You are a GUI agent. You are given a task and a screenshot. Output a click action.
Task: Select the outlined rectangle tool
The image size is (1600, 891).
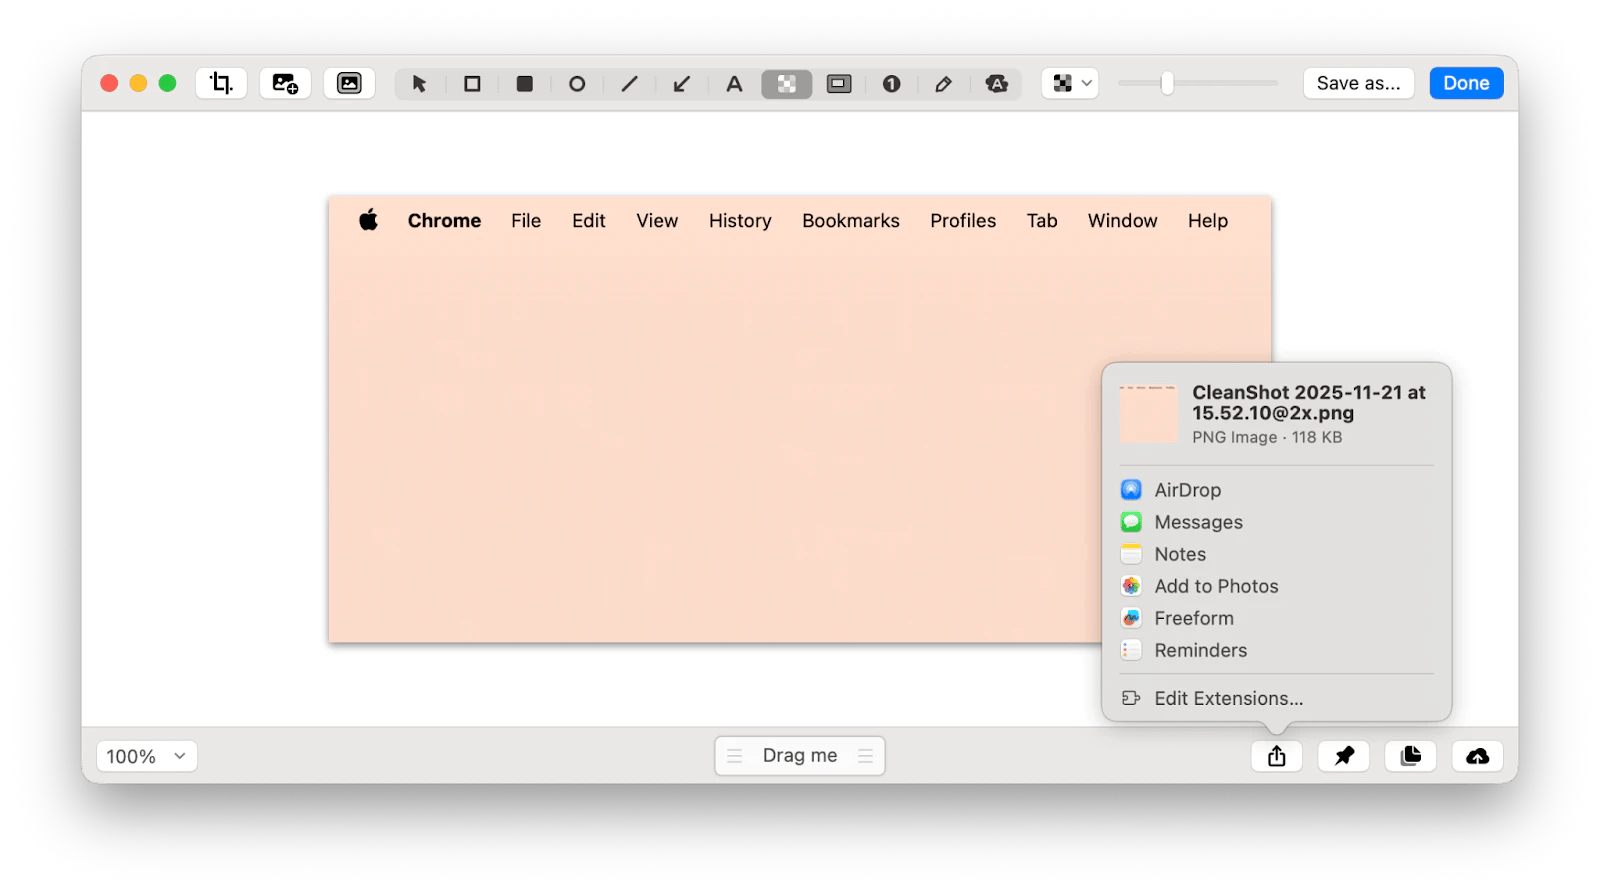(472, 84)
